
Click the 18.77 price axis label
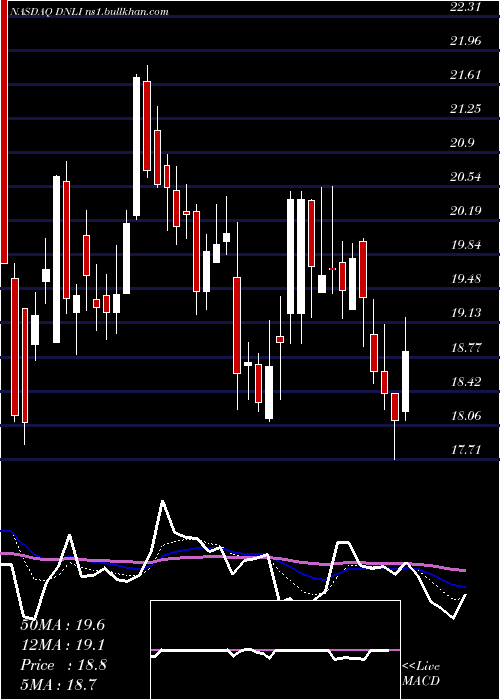pyautogui.click(x=466, y=347)
